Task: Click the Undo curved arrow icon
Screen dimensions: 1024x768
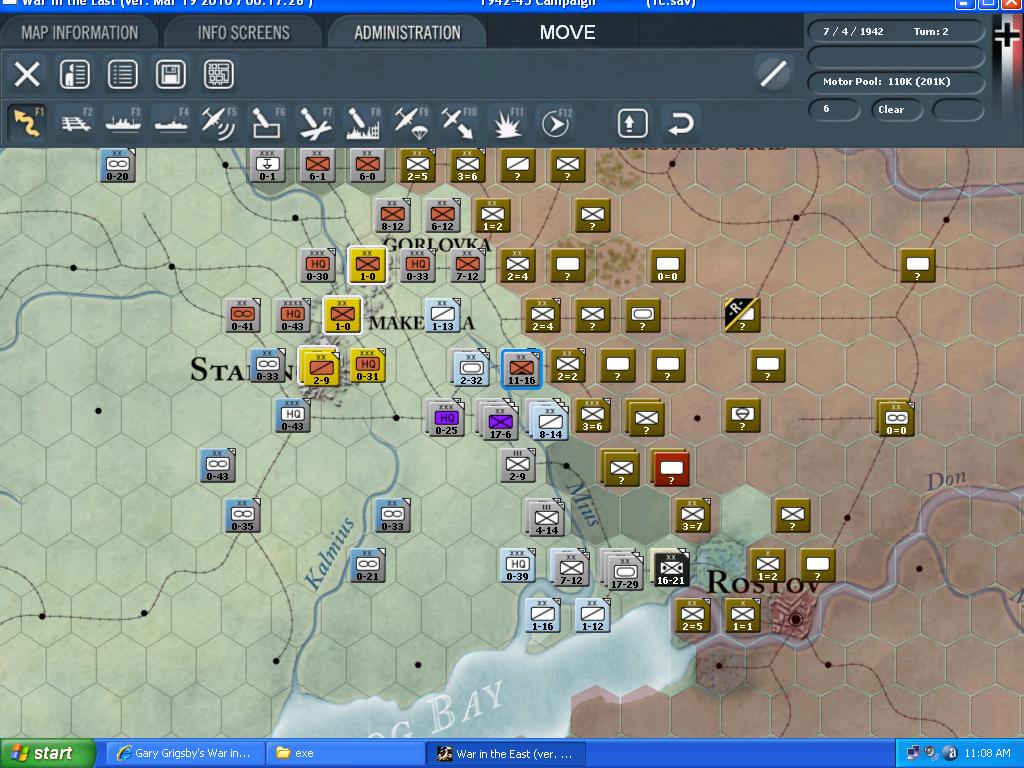Action: [x=680, y=123]
